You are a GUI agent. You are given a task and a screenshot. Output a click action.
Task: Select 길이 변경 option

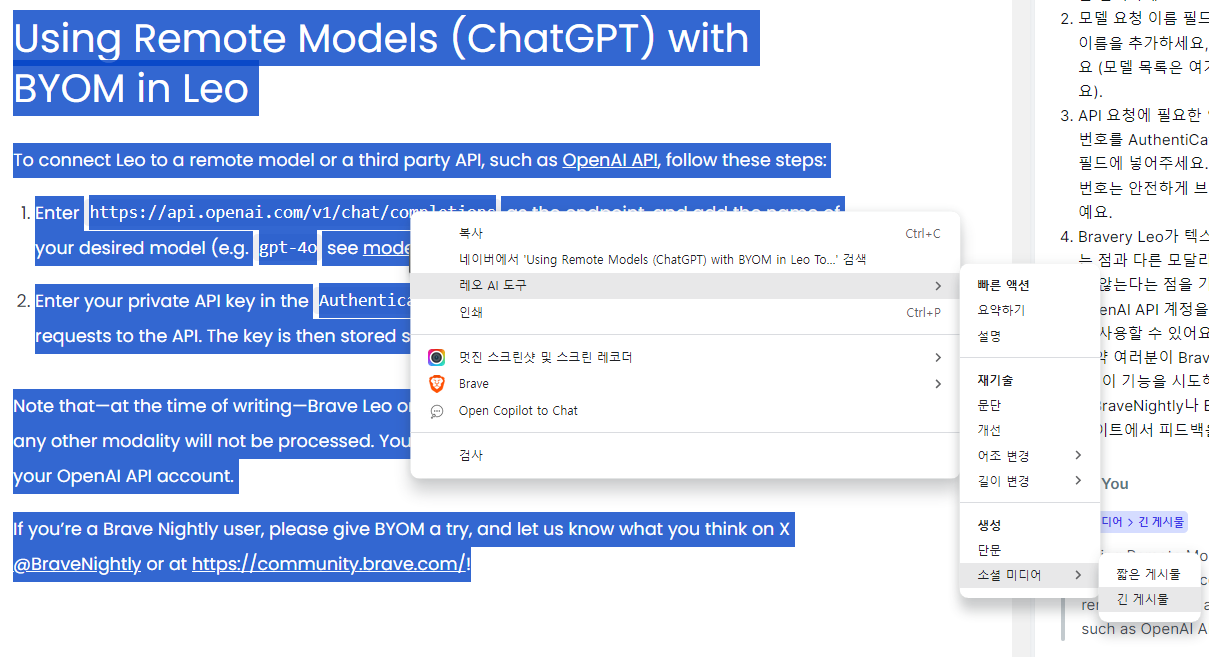click(1030, 481)
